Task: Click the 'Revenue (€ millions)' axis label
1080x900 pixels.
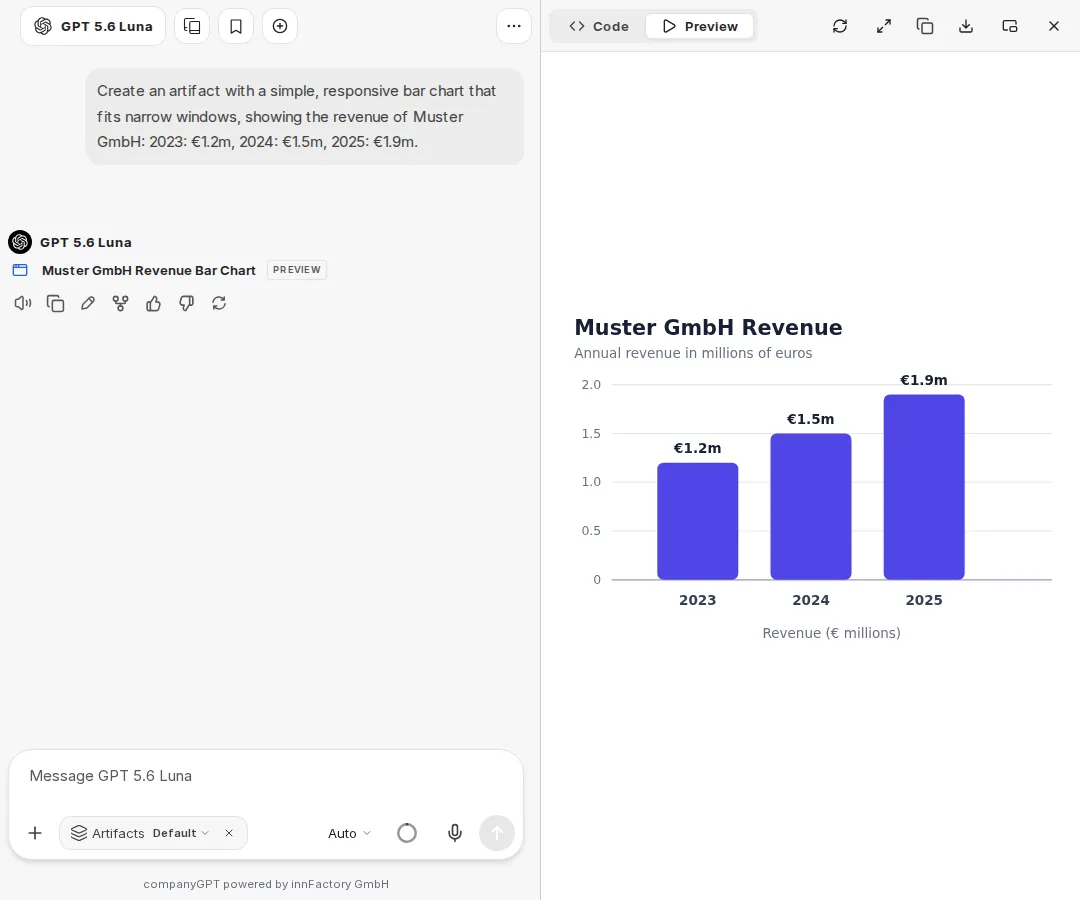Action: click(831, 633)
